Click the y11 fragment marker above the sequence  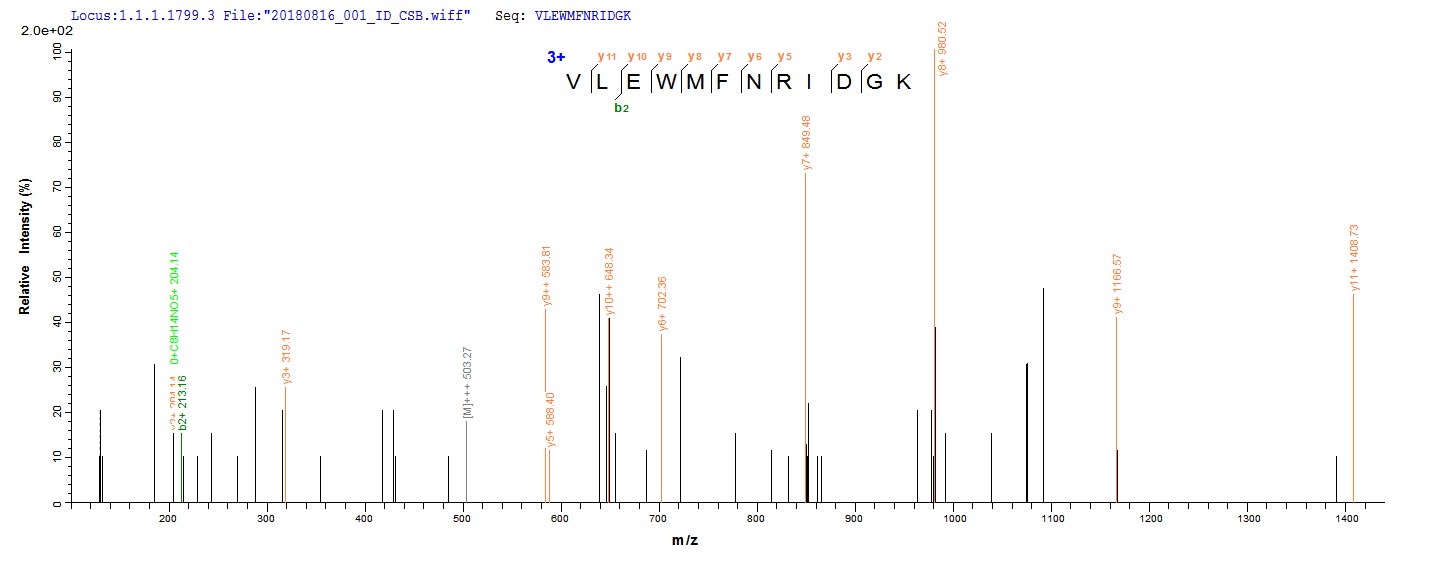606,56
